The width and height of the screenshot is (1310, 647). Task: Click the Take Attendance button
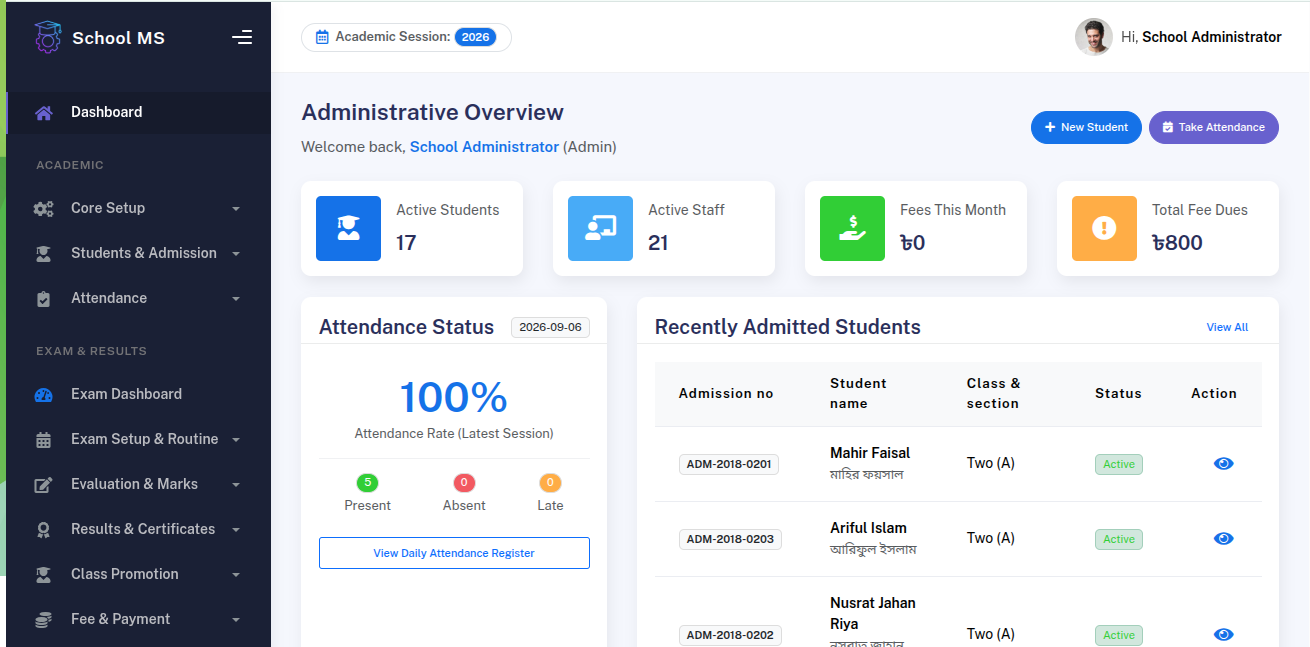(1214, 127)
